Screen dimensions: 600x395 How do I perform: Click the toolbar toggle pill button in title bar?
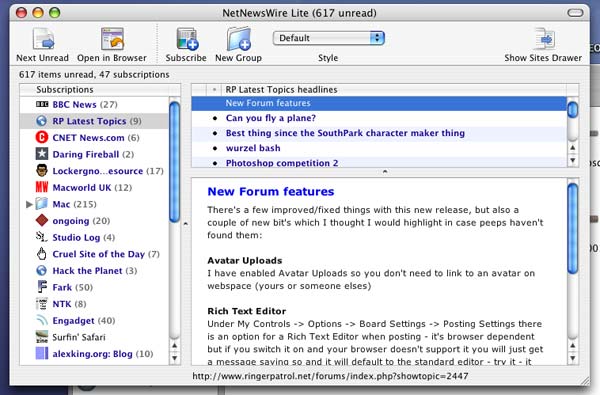coord(575,13)
